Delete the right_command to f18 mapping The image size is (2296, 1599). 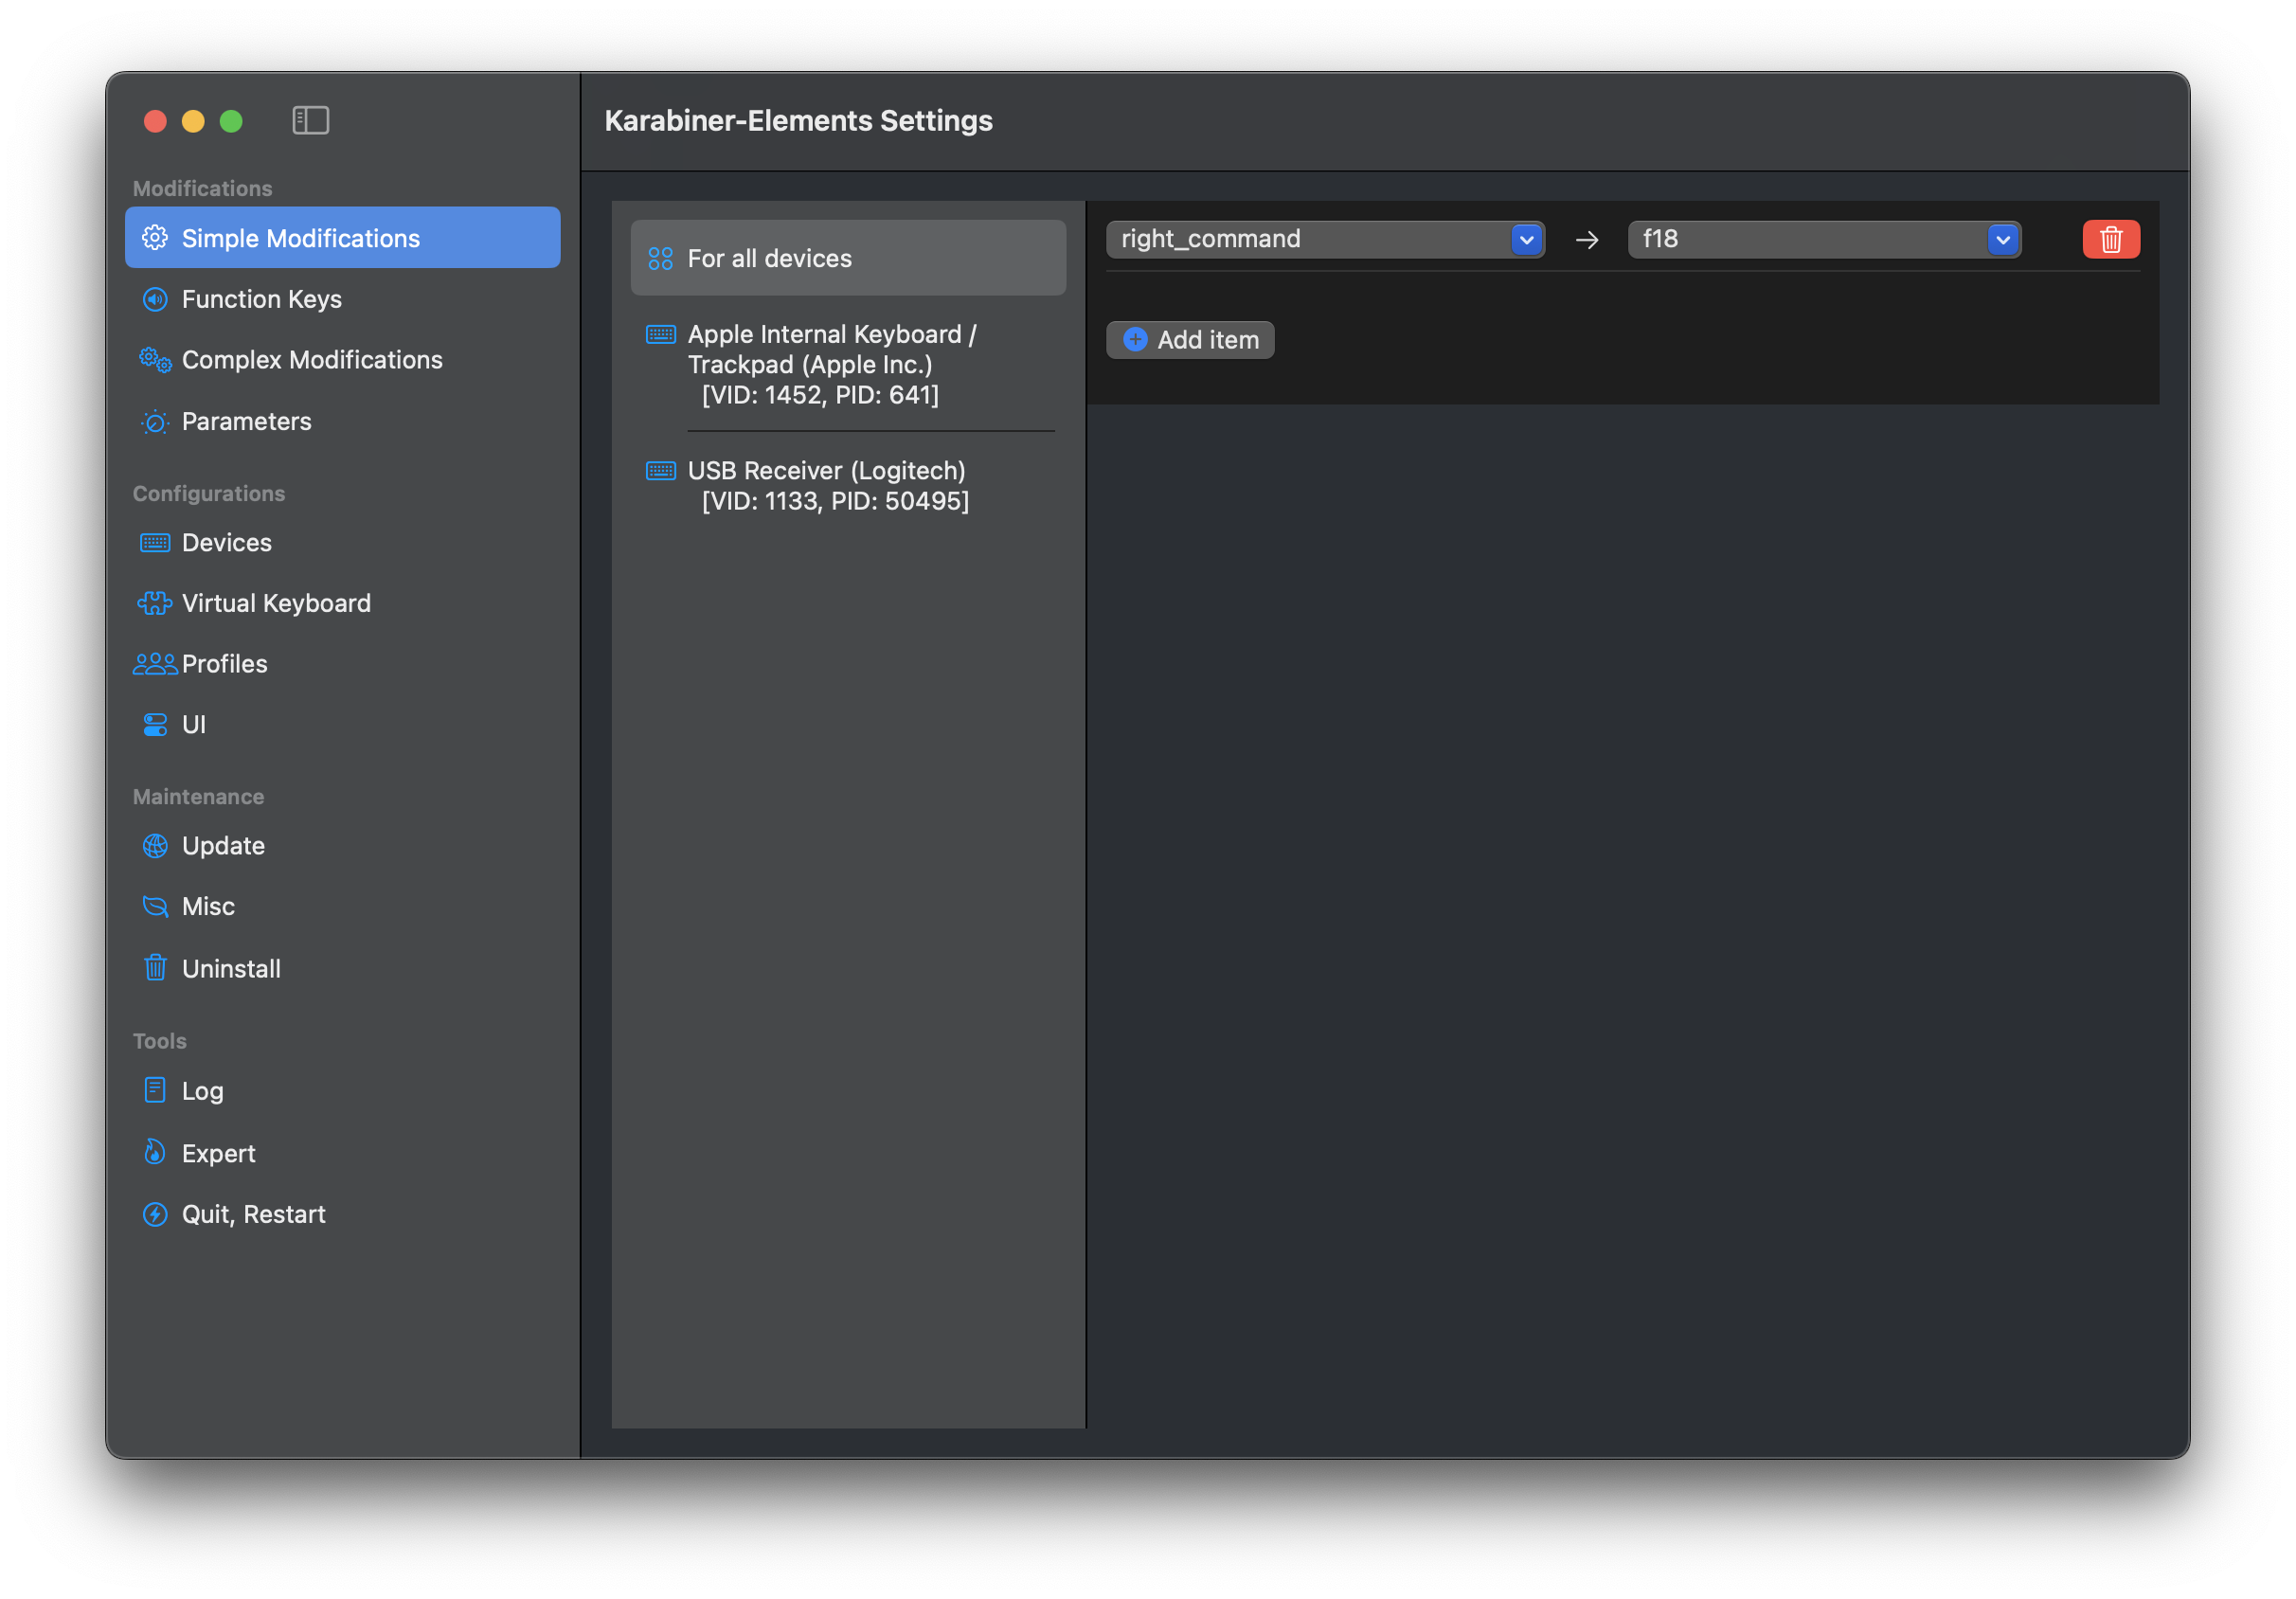[2111, 240]
